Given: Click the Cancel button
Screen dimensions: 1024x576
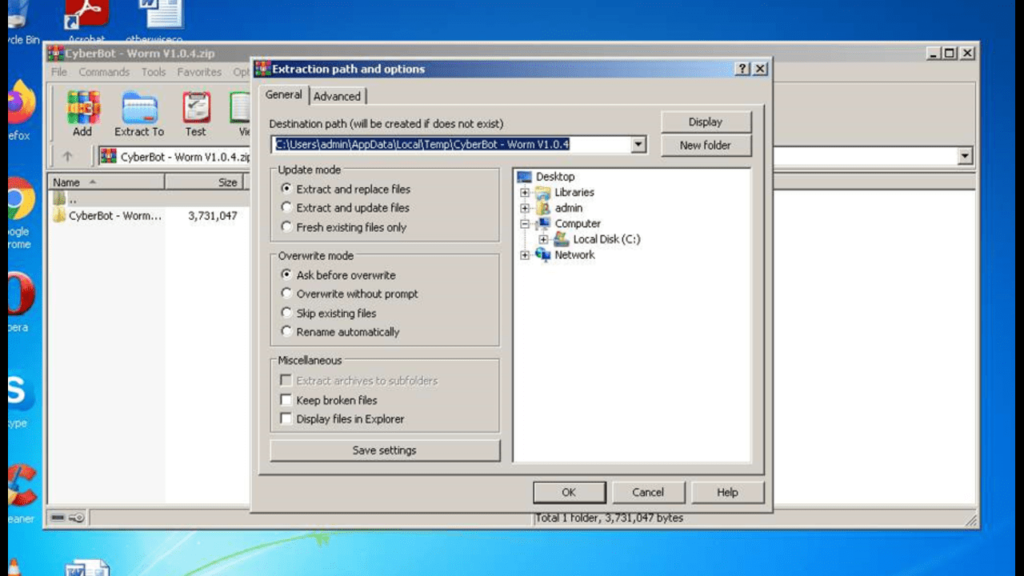Looking at the screenshot, I should 648,492.
